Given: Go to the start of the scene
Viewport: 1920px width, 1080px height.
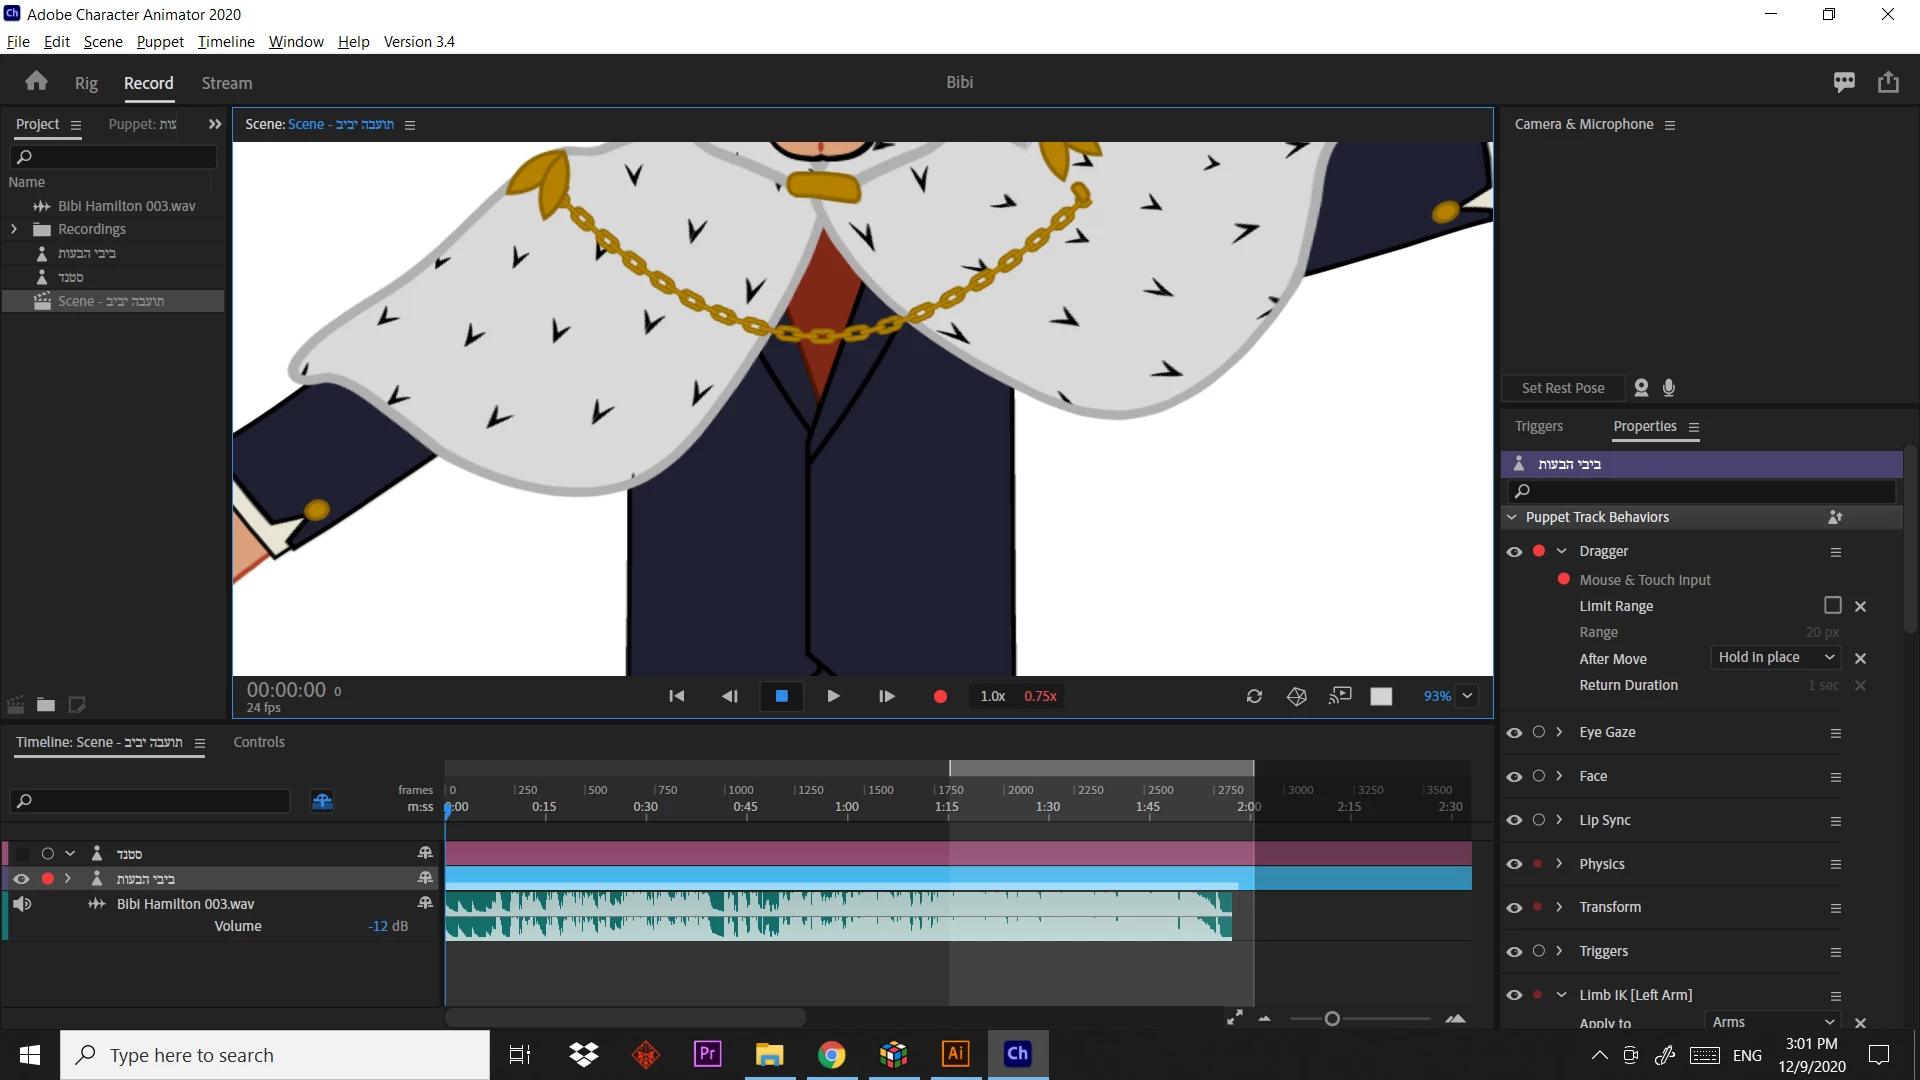Looking at the screenshot, I should [677, 697].
